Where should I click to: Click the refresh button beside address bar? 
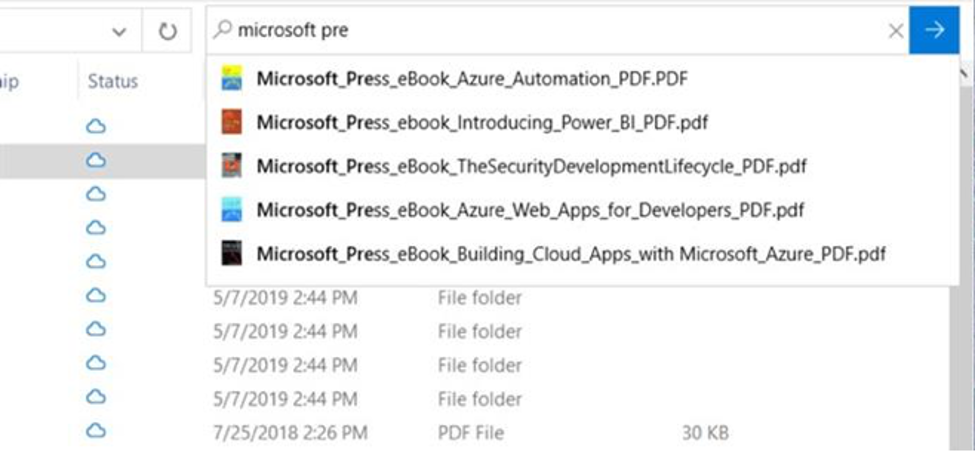coord(167,30)
